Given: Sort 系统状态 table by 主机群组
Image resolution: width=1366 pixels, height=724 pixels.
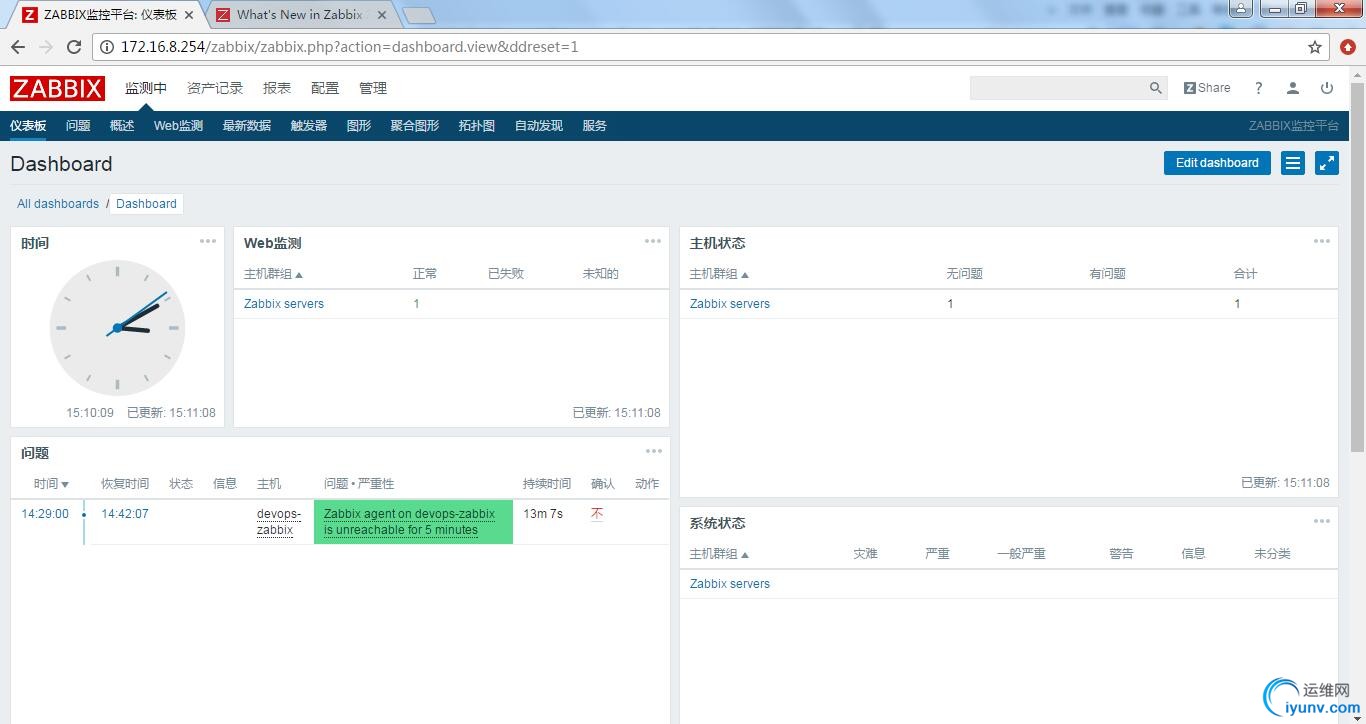Looking at the screenshot, I should 719,554.
